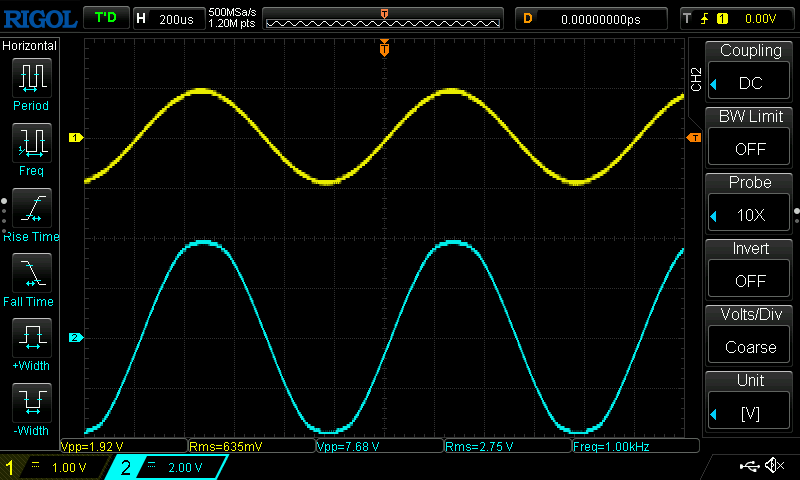This screenshot has height=480, width=800.
Task: Click the Coupling arrow indicator
Action: (714, 84)
